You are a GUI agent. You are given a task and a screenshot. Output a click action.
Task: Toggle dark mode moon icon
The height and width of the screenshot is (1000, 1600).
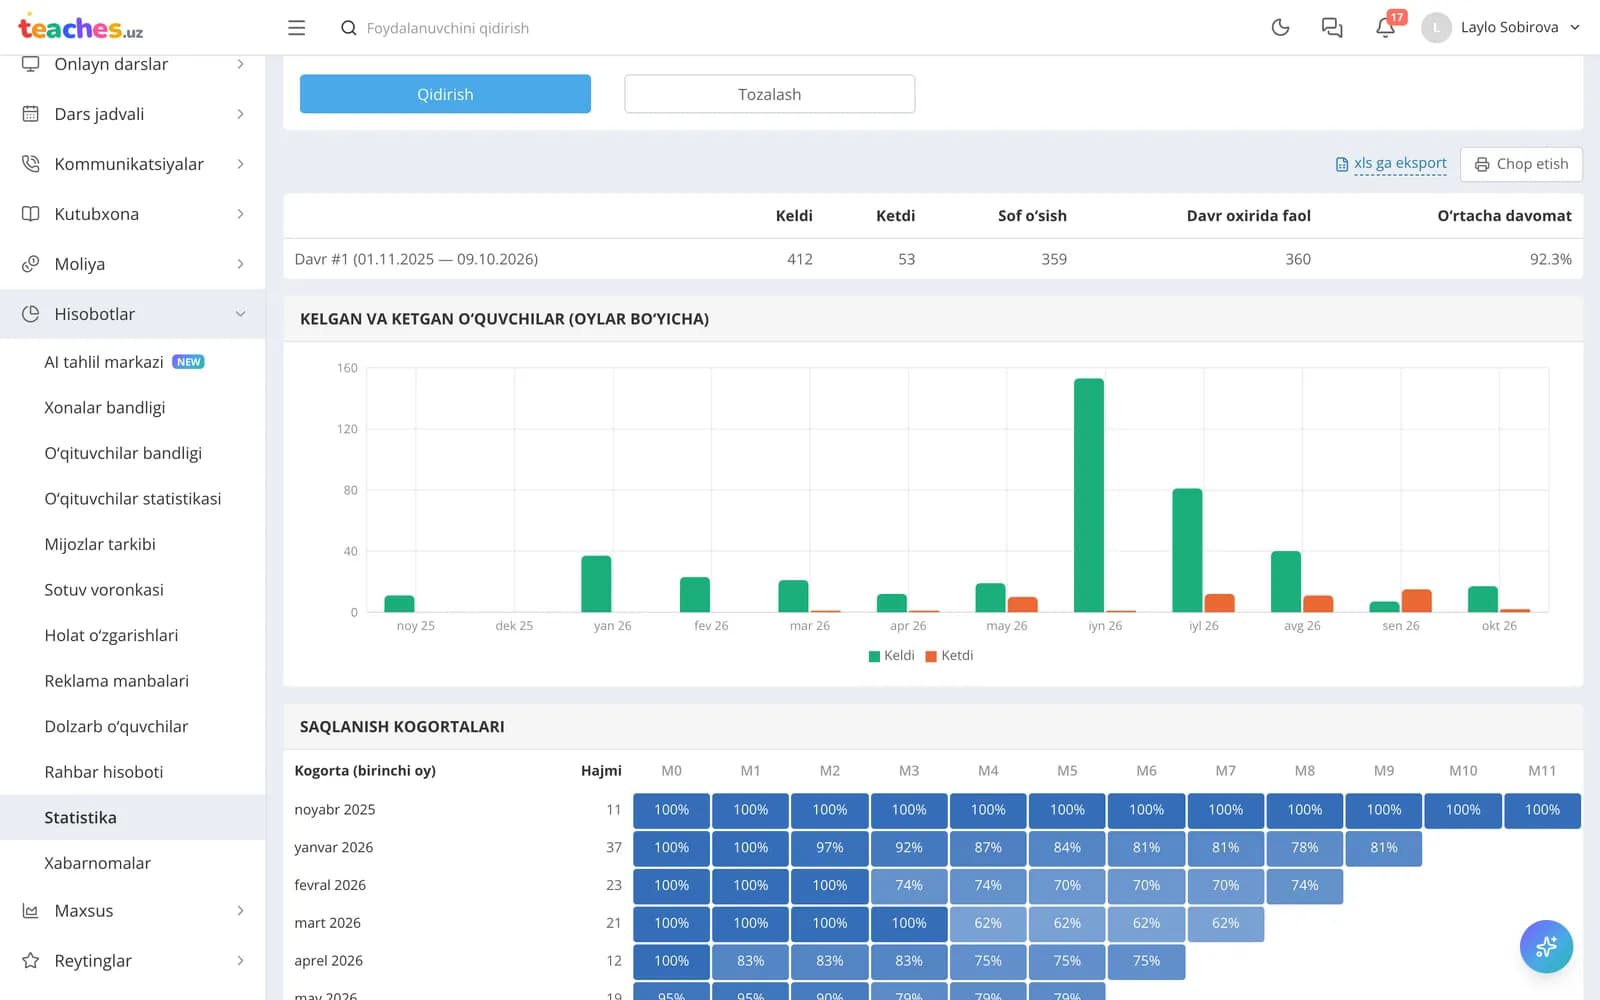(x=1280, y=27)
